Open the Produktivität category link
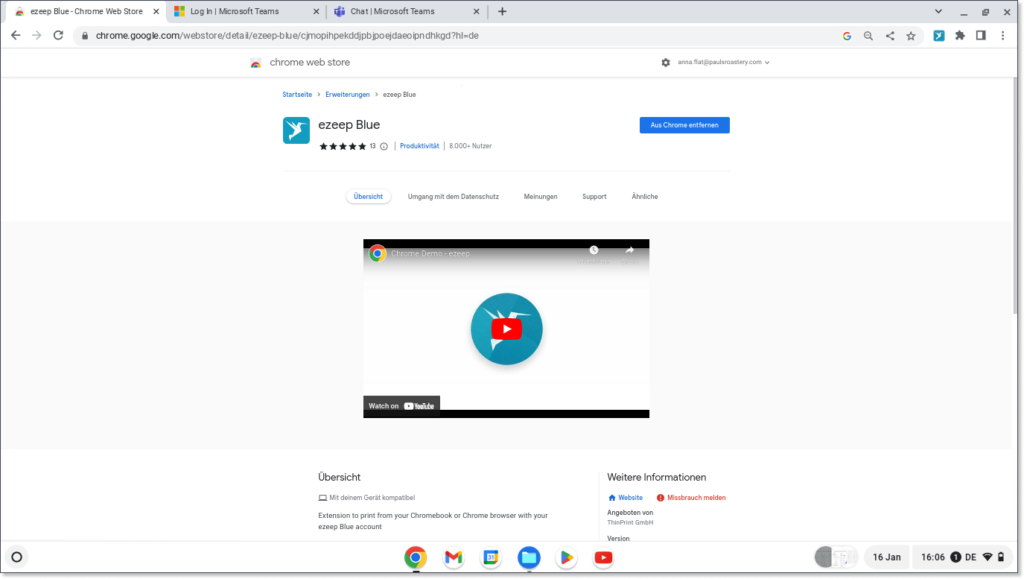 click(419, 146)
